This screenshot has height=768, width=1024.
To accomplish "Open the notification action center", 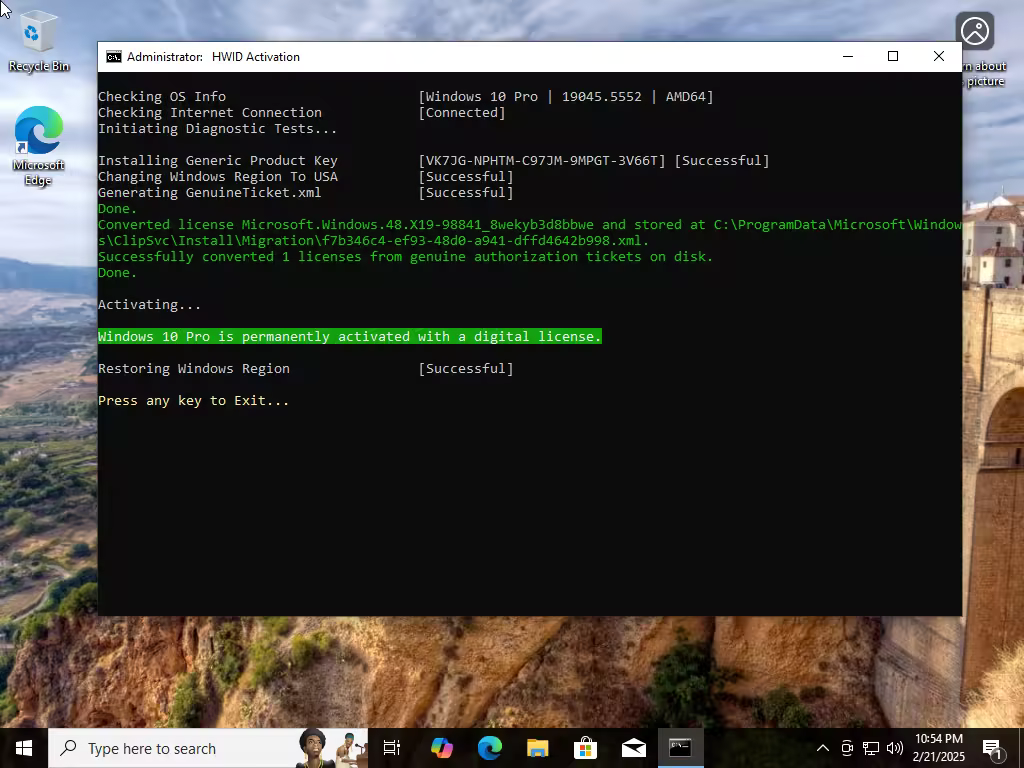I will (993, 748).
